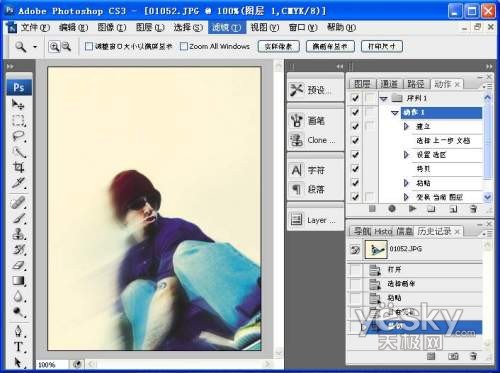The width and height of the screenshot is (500, 373).
Task: Uncheck the 粘贴 step checkmark in Actions
Action: point(355,183)
